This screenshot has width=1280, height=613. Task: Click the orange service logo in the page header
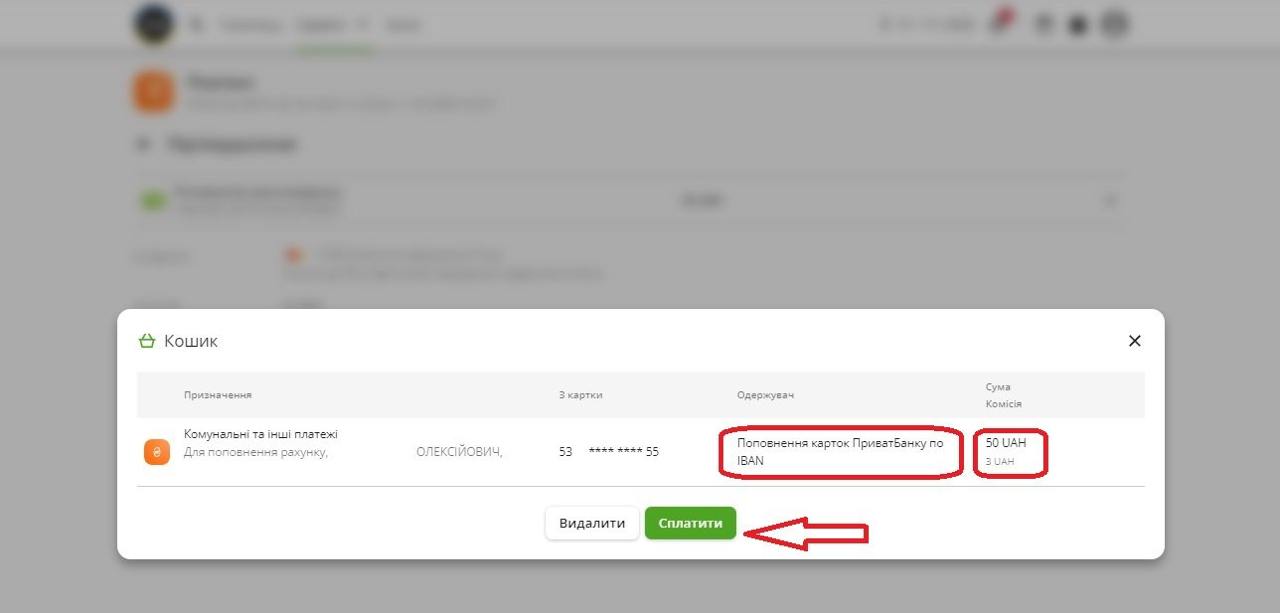[154, 91]
